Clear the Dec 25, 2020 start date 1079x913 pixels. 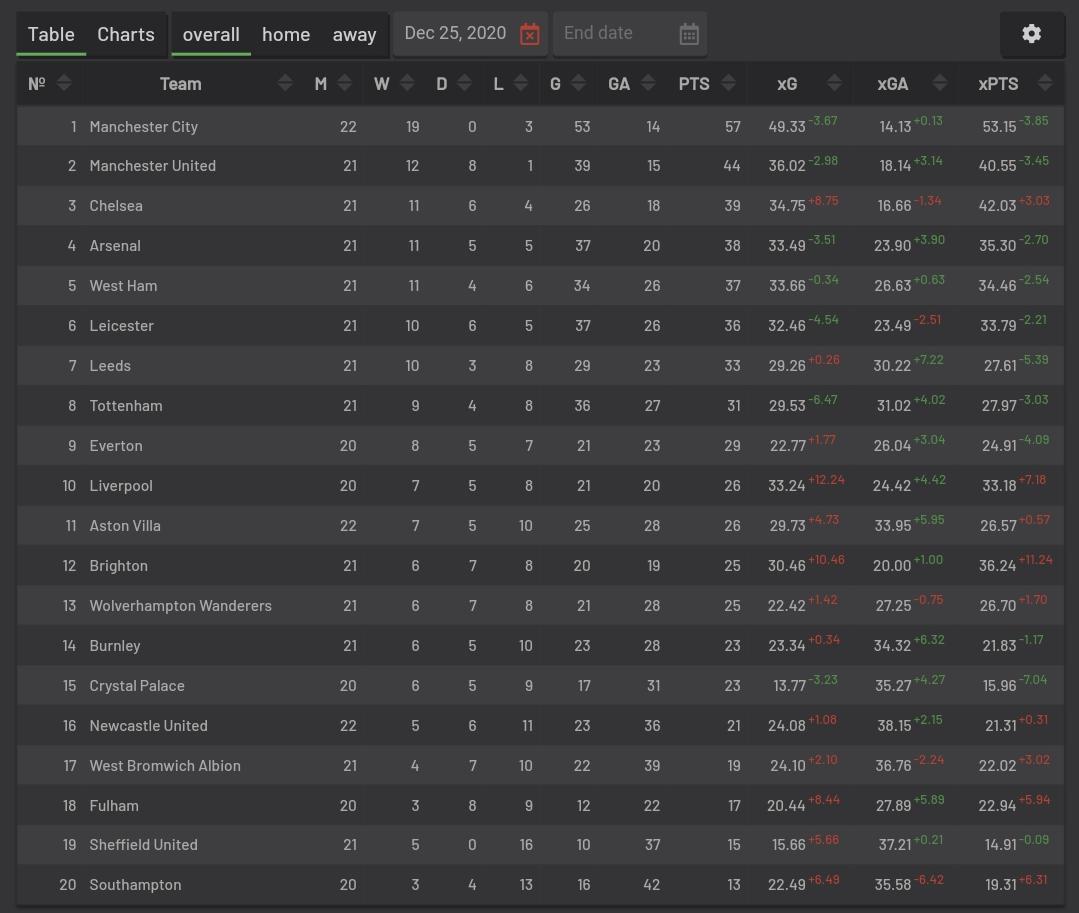tap(529, 33)
